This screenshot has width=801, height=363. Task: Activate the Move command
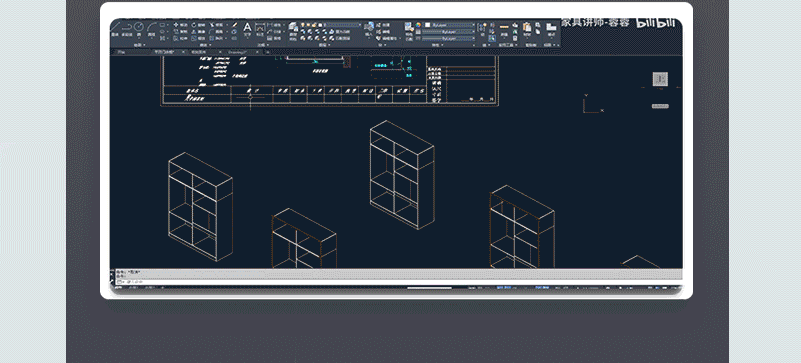point(180,25)
